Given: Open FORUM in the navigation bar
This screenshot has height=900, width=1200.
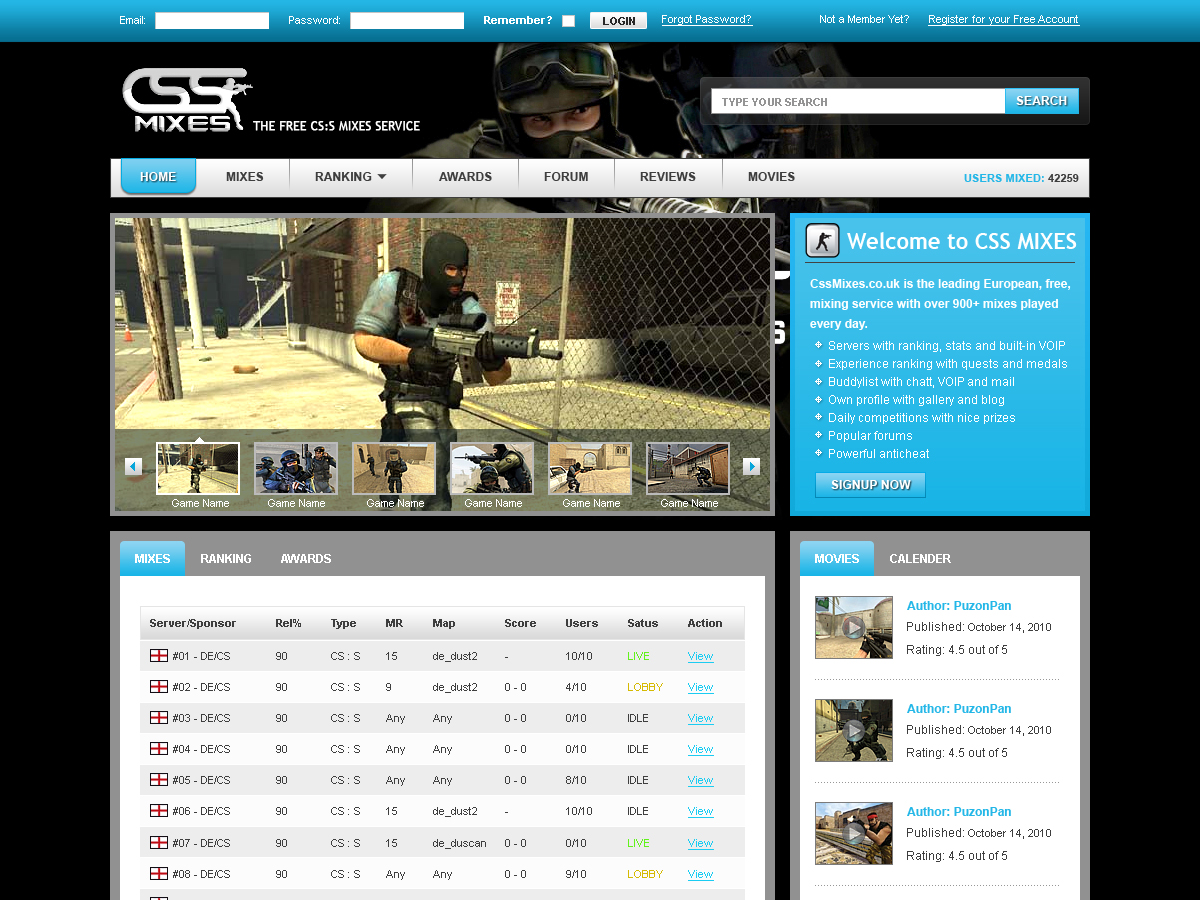Looking at the screenshot, I should click(x=566, y=177).
